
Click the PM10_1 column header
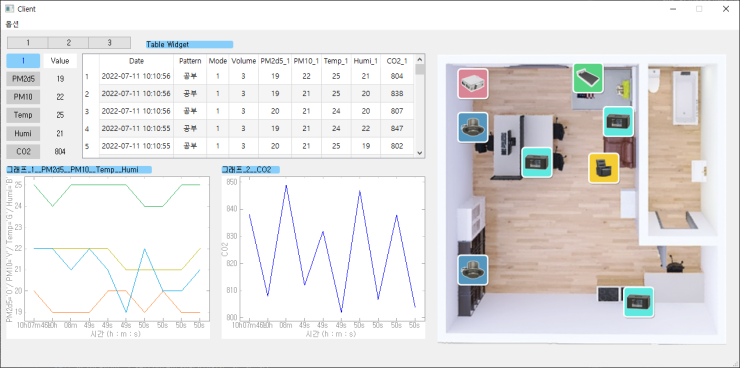point(306,61)
